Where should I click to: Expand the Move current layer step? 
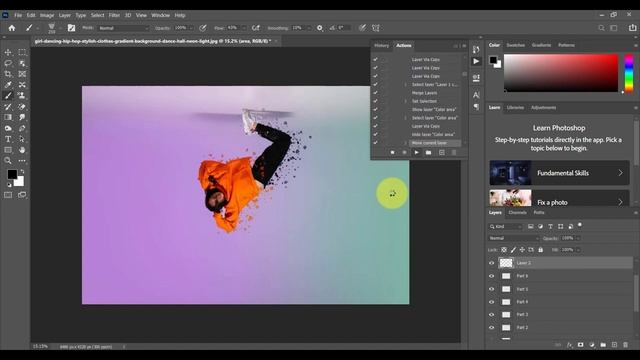click(x=405, y=143)
